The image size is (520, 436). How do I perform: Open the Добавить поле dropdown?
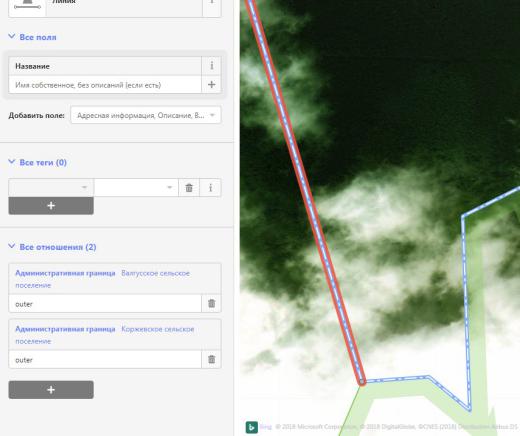(146, 115)
